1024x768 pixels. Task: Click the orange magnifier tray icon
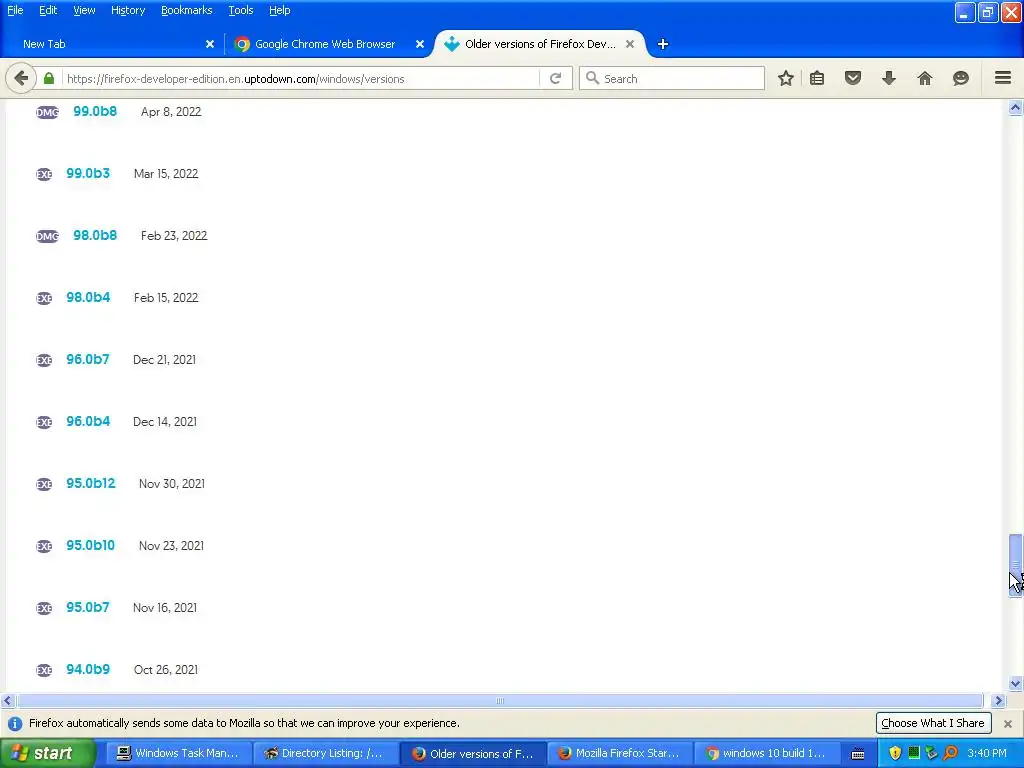tap(951, 753)
